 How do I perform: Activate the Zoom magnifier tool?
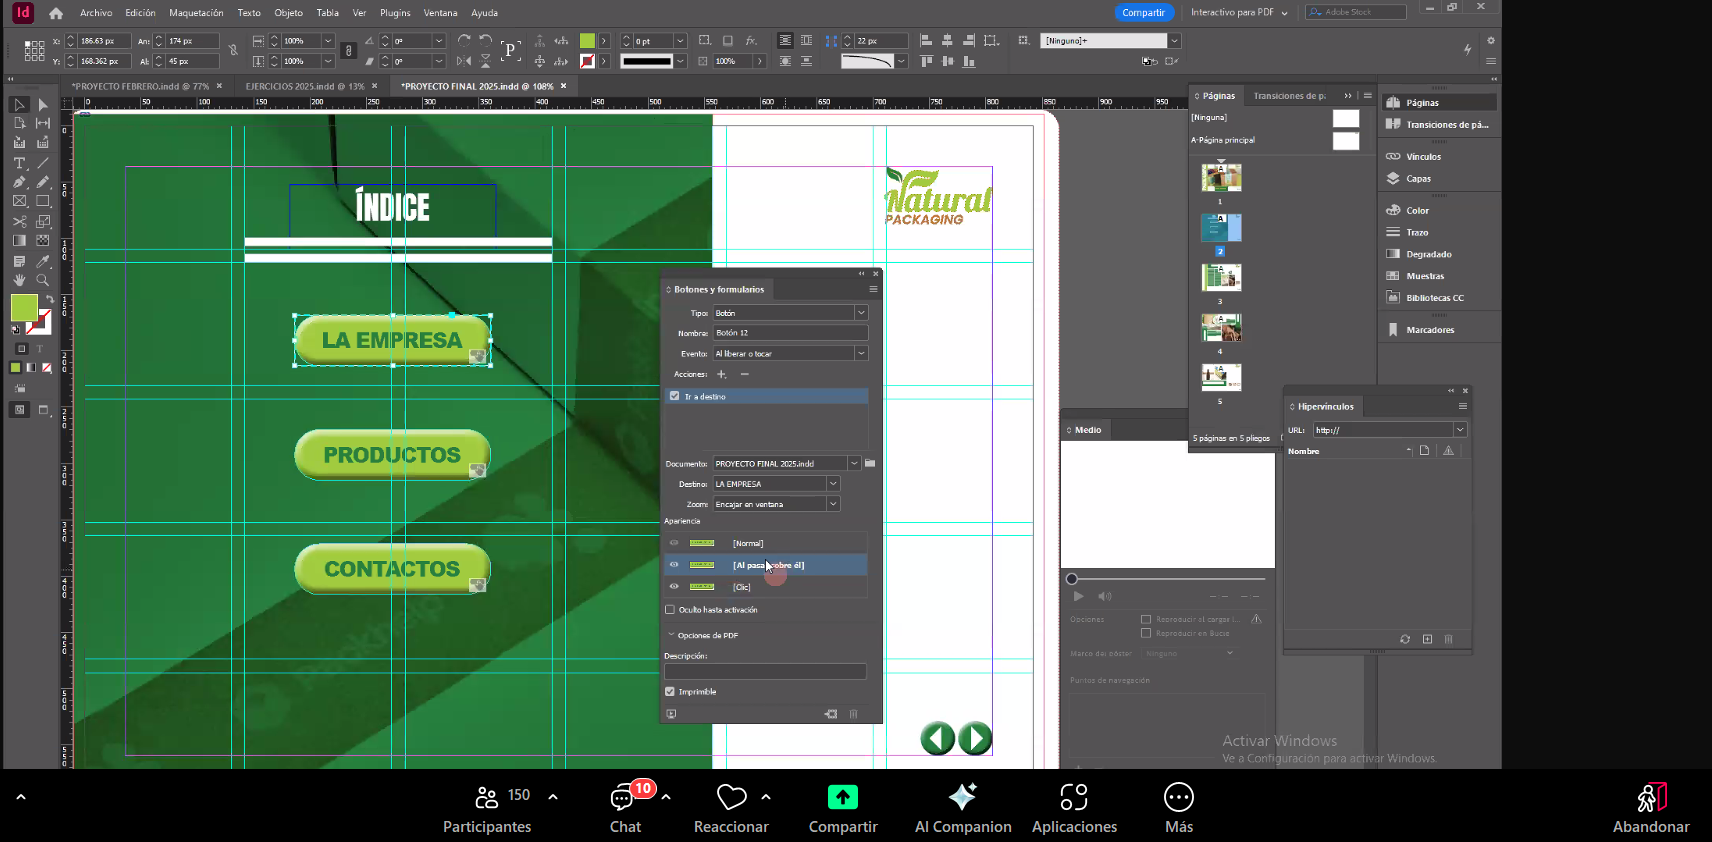point(43,280)
